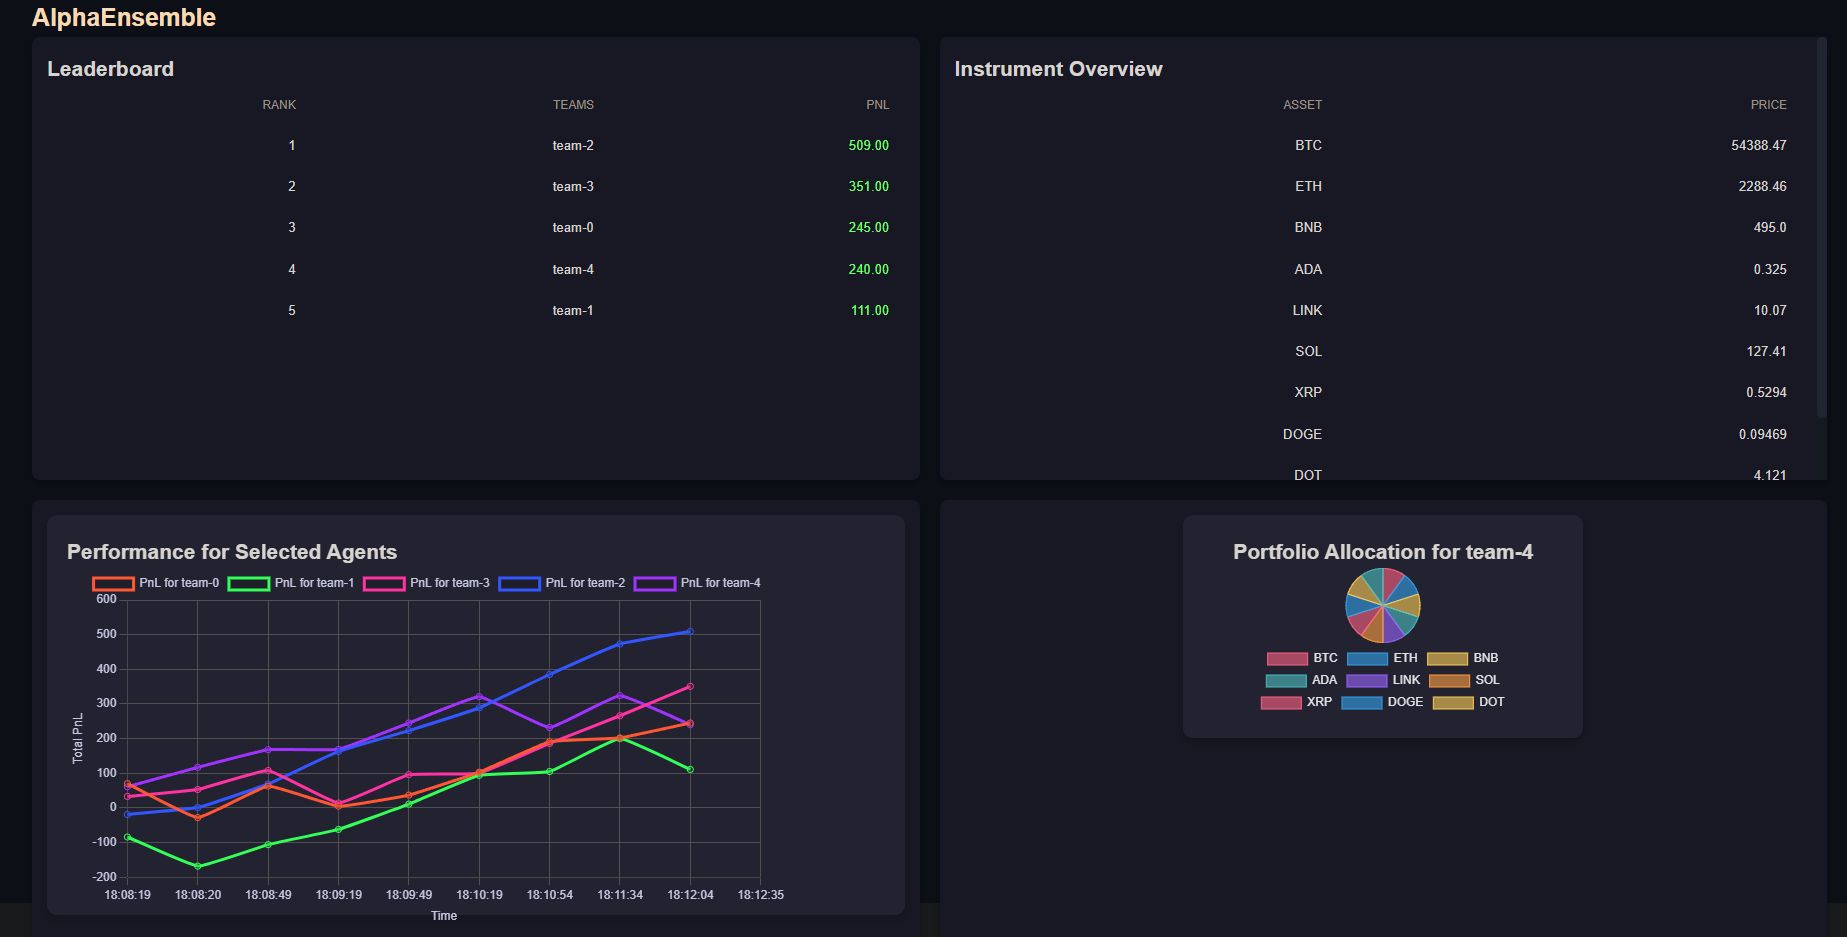The width and height of the screenshot is (1847, 937).
Task: Click the PNL column header
Action: point(877,105)
